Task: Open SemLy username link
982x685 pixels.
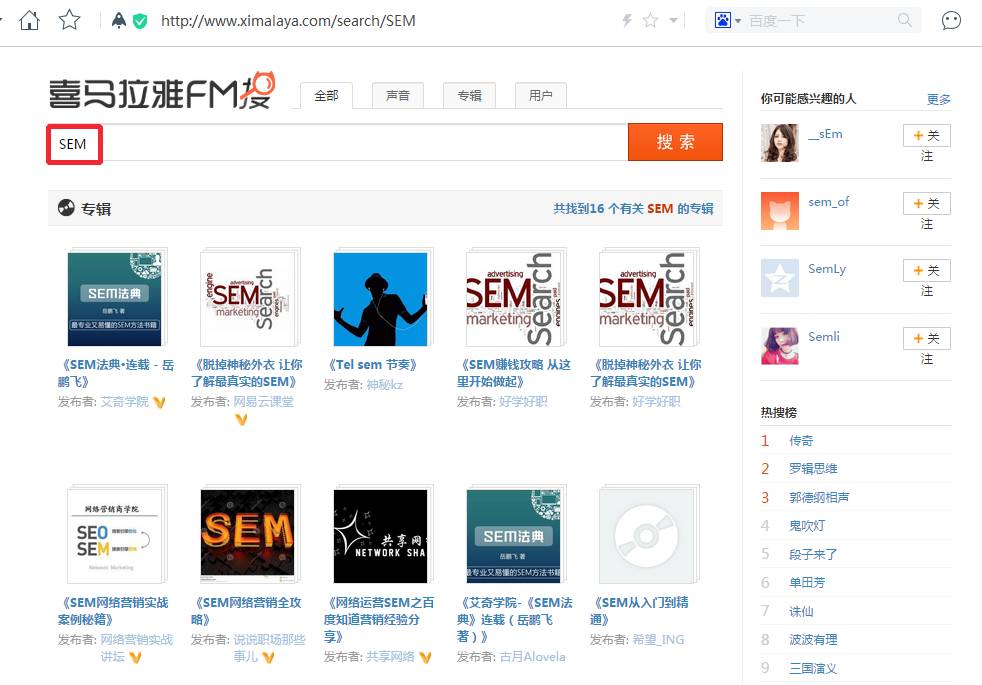Action: [x=827, y=269]
